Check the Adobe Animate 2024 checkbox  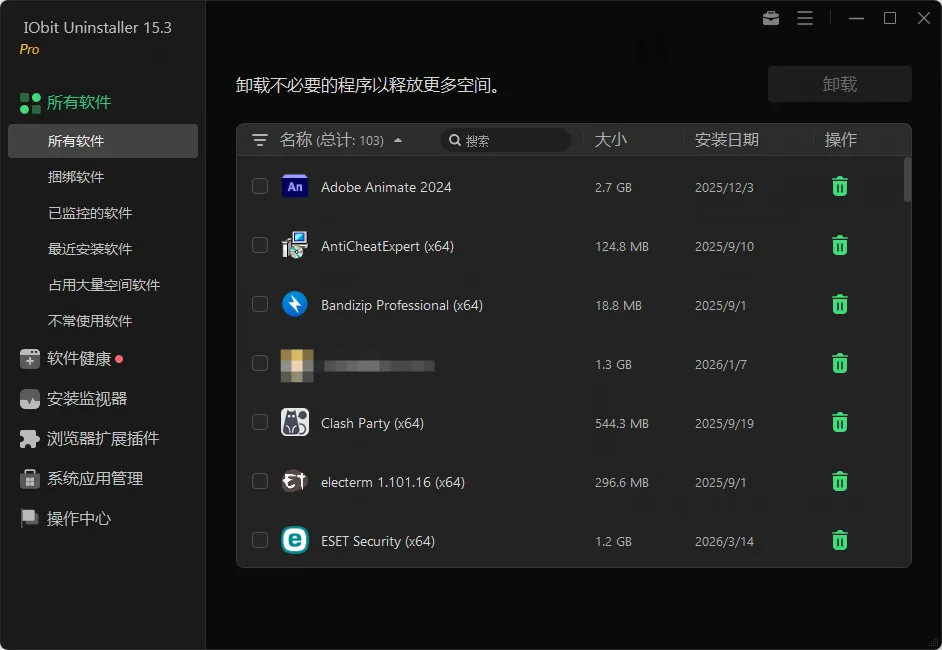pyautogui.click(x=260, y=186)
